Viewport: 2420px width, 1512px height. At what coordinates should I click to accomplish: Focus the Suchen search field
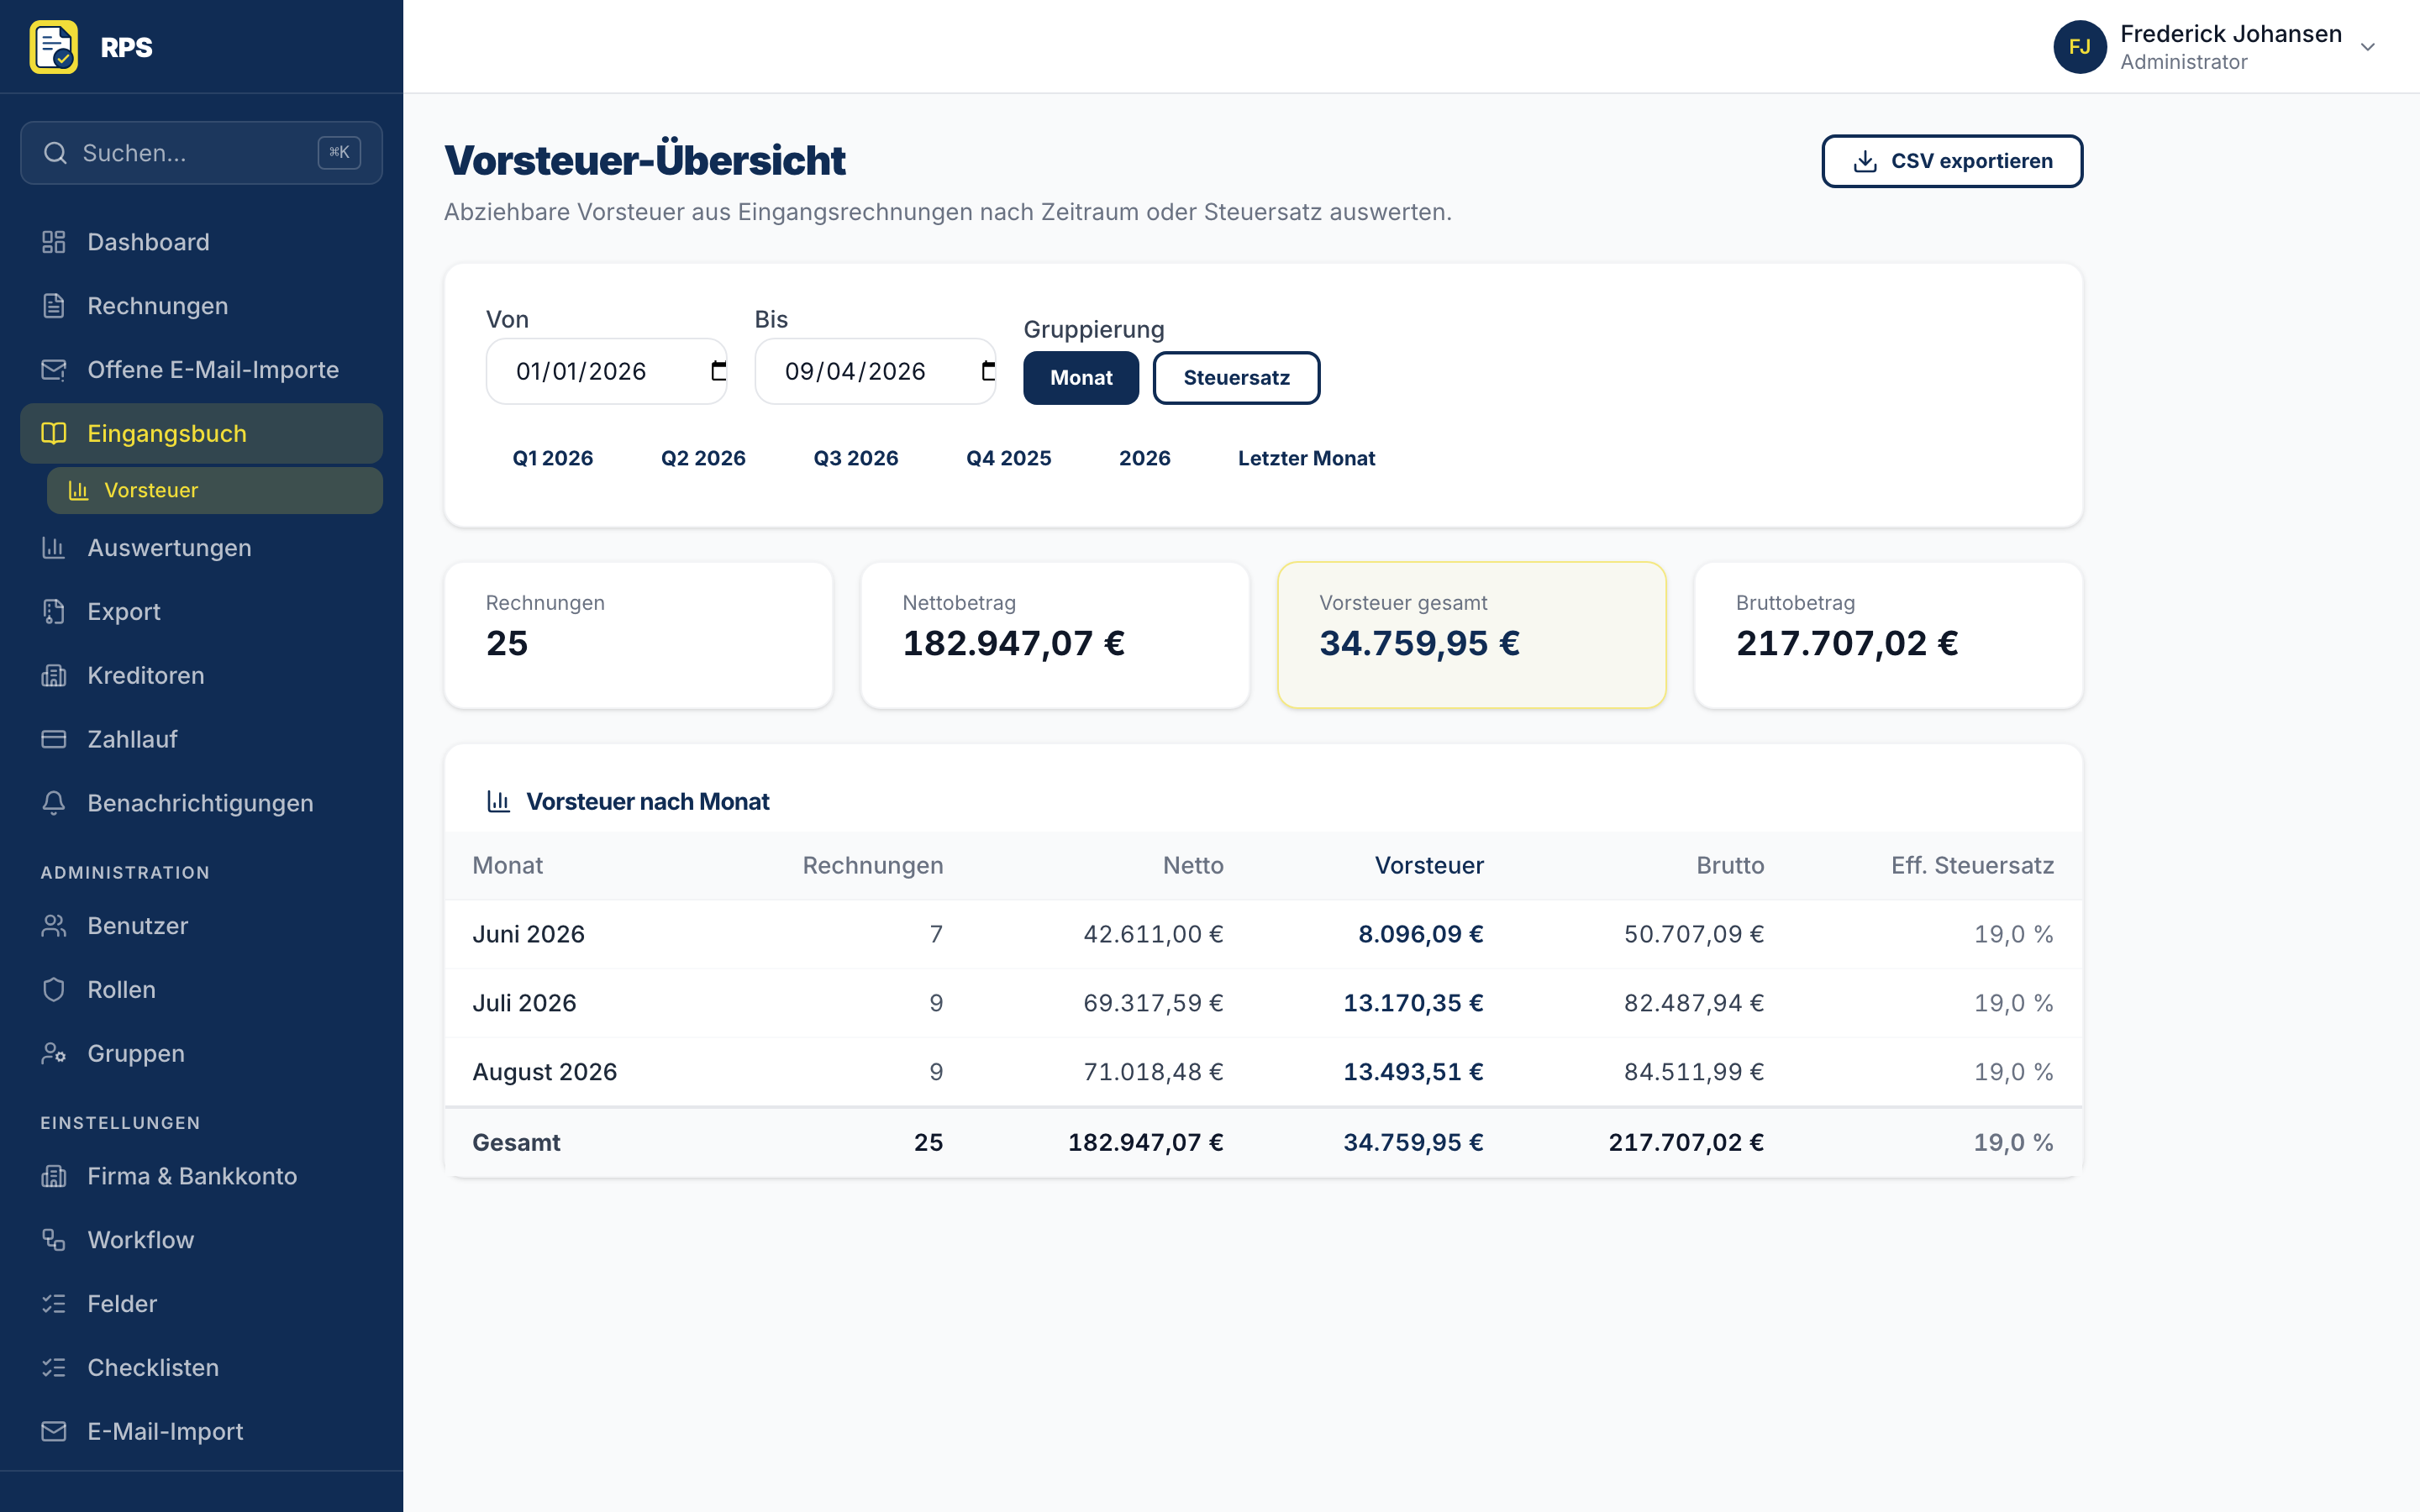(201, 153)
